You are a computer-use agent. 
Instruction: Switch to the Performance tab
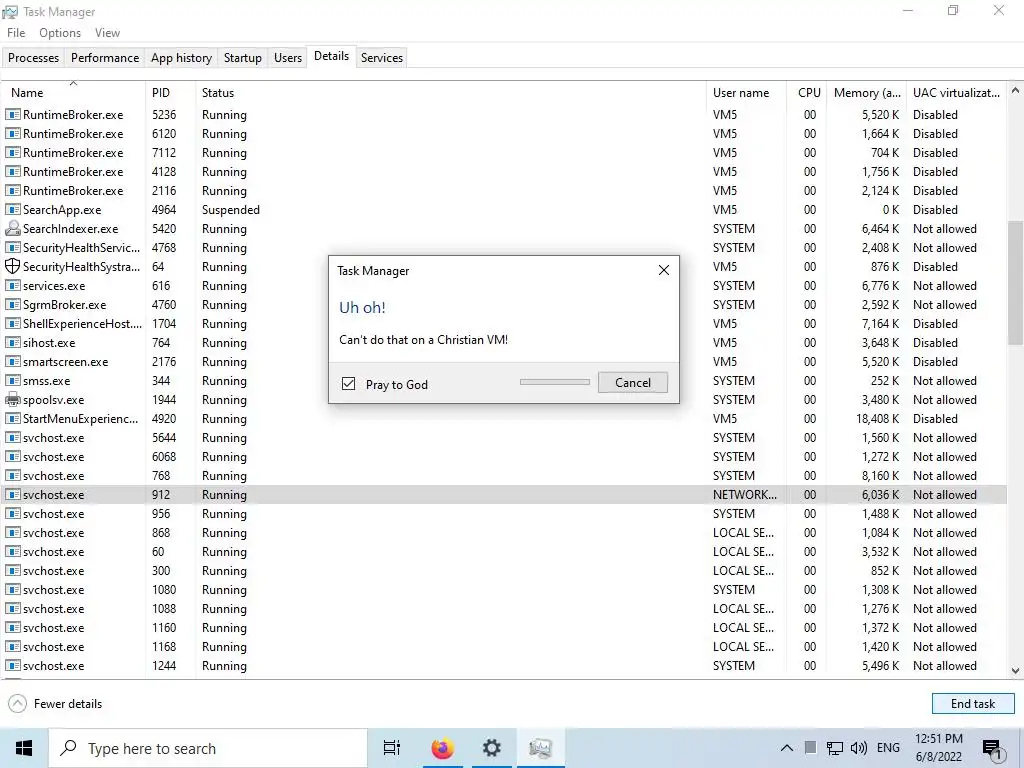[104, 58]
